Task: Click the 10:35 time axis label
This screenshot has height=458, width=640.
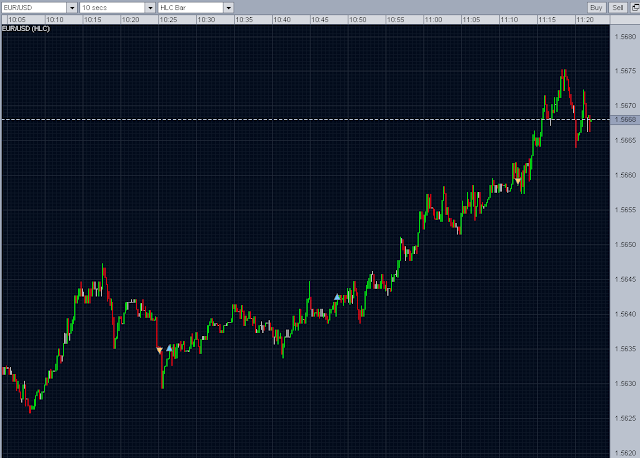Action: click(x=244, y=20)
